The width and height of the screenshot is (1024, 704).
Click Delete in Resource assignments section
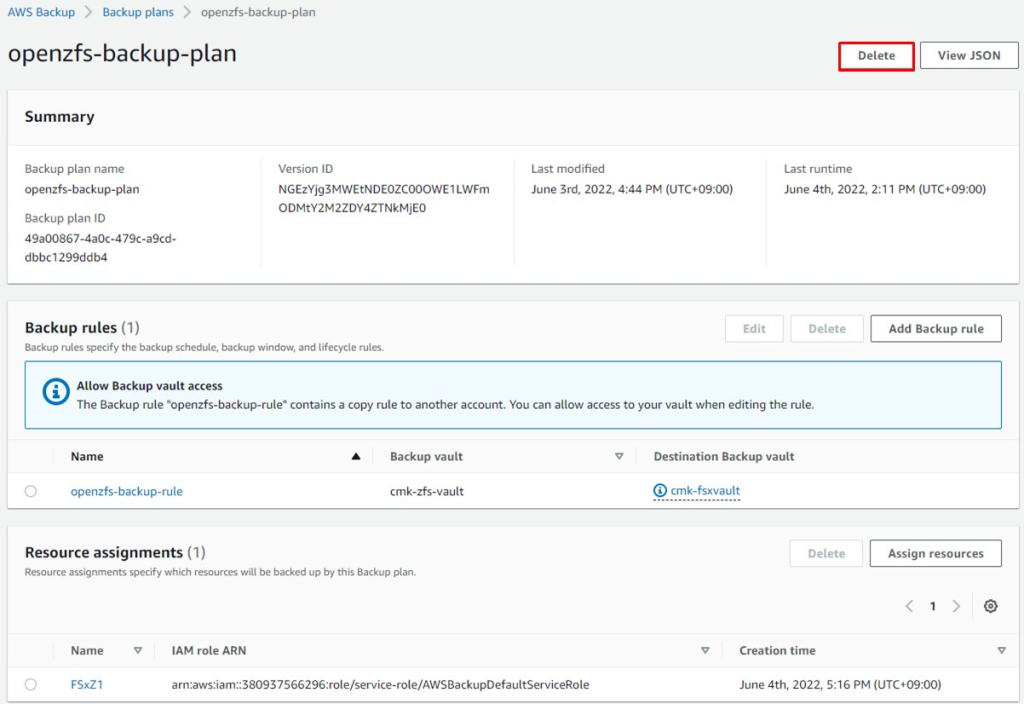point(826,553)
